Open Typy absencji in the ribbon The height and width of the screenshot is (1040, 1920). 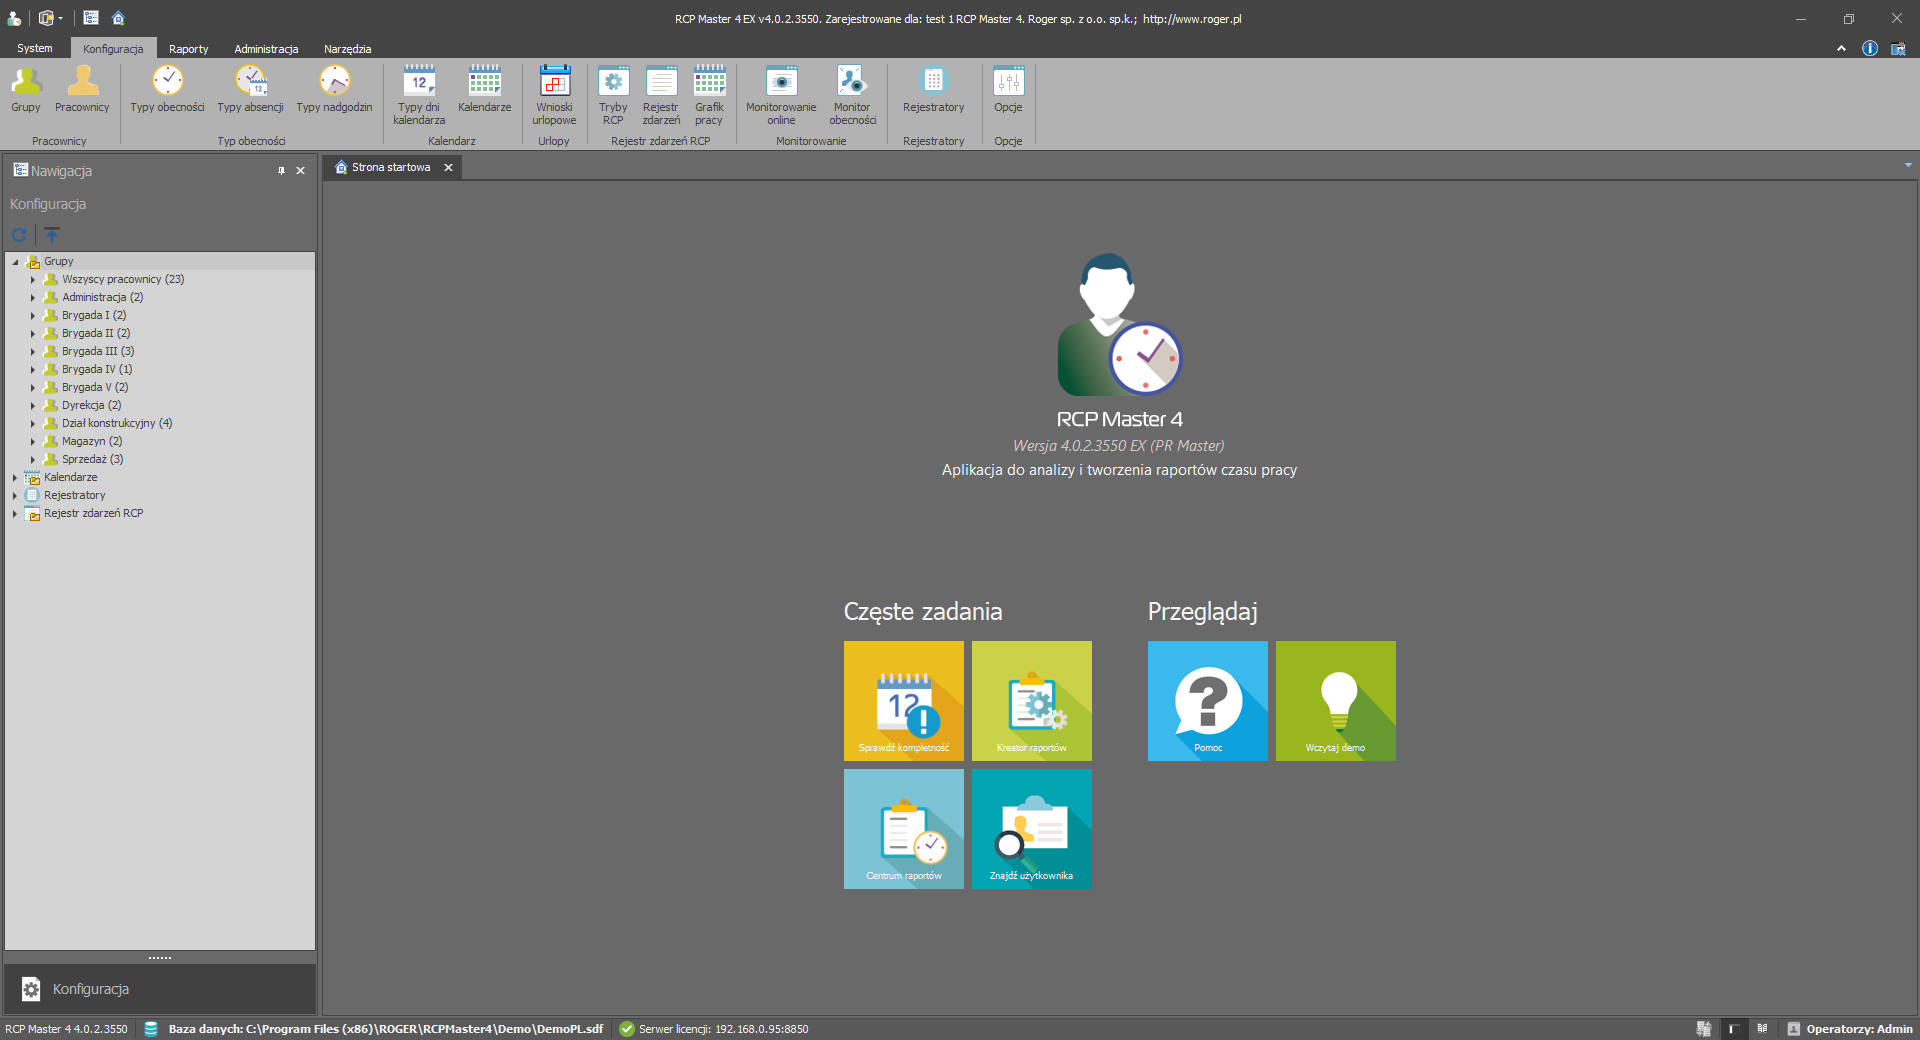[x=250, y=90]
